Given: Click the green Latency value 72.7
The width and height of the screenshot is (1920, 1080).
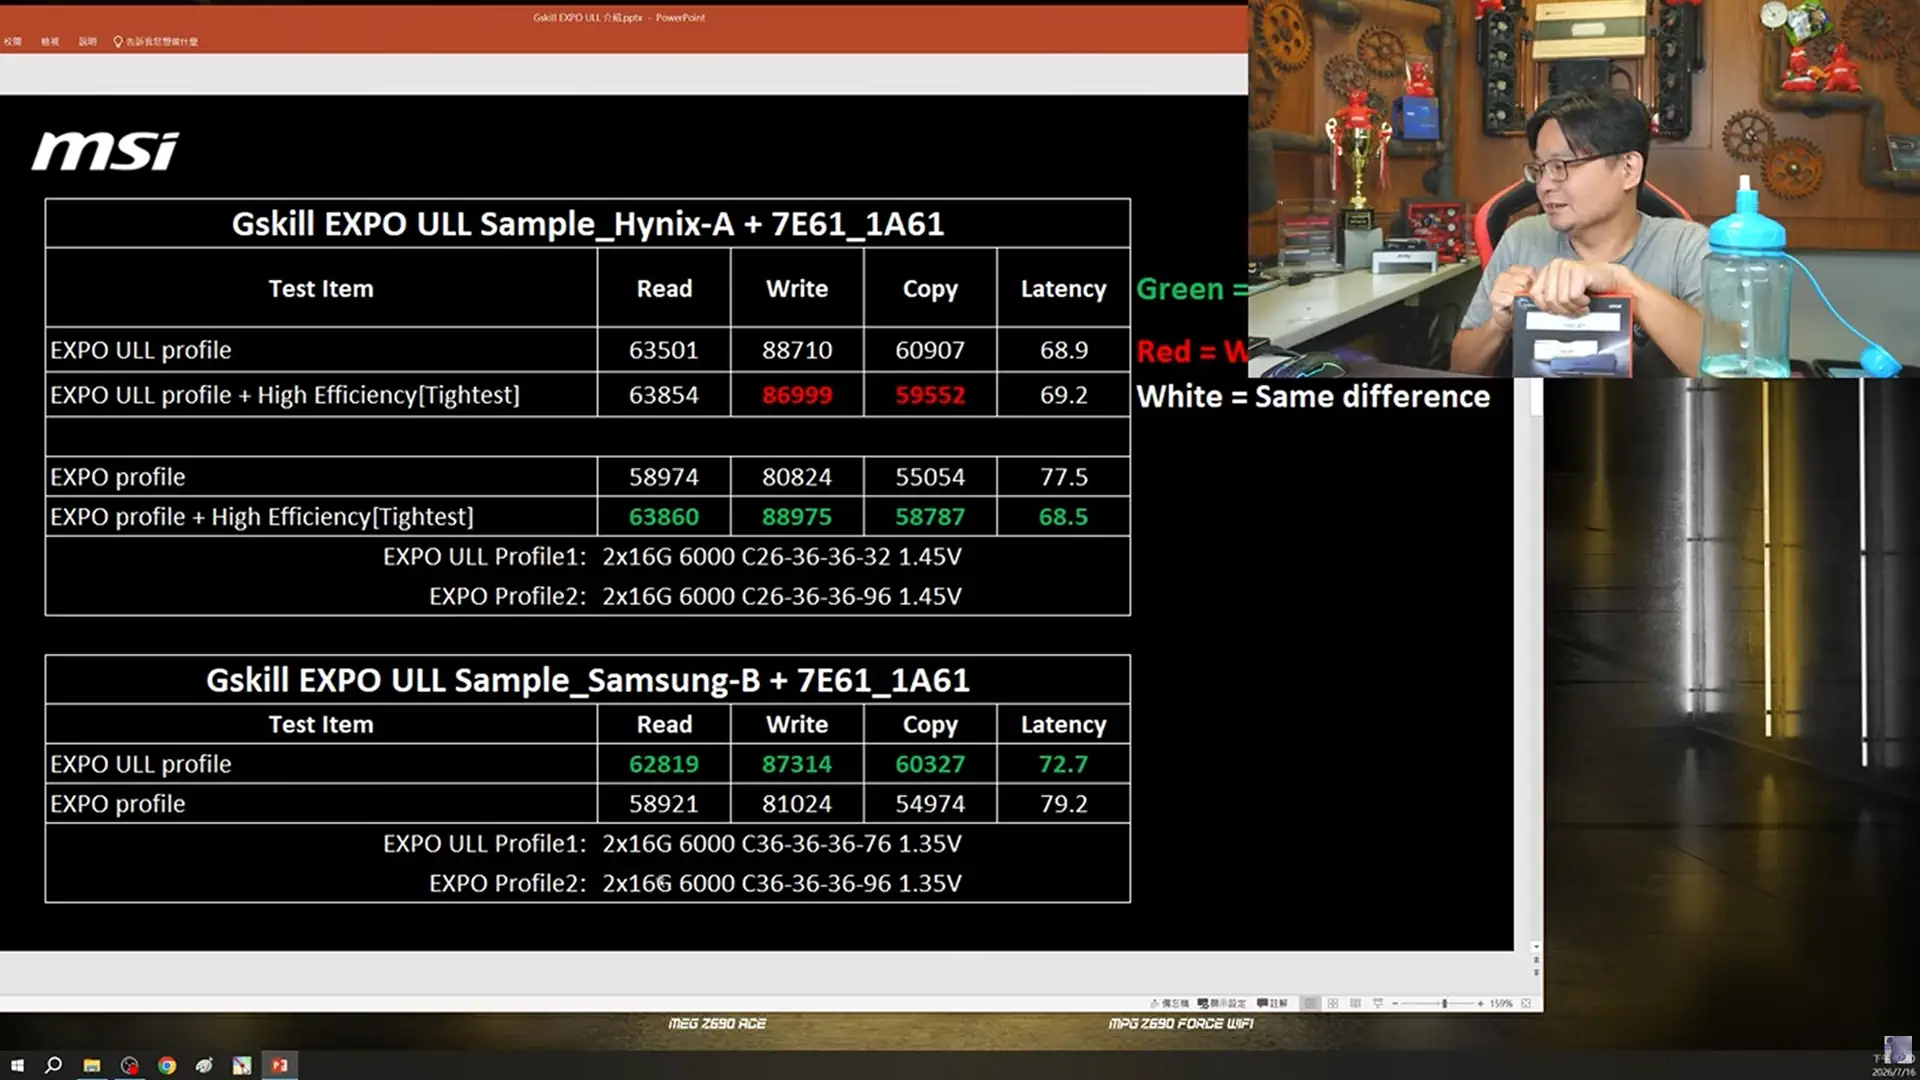Looking at the screenshot, I should 1063,764.
